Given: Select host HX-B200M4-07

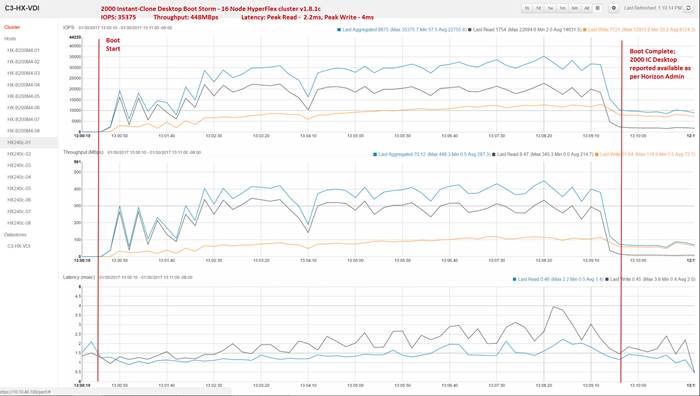Looking at the screenshot, I should (24, 119).
